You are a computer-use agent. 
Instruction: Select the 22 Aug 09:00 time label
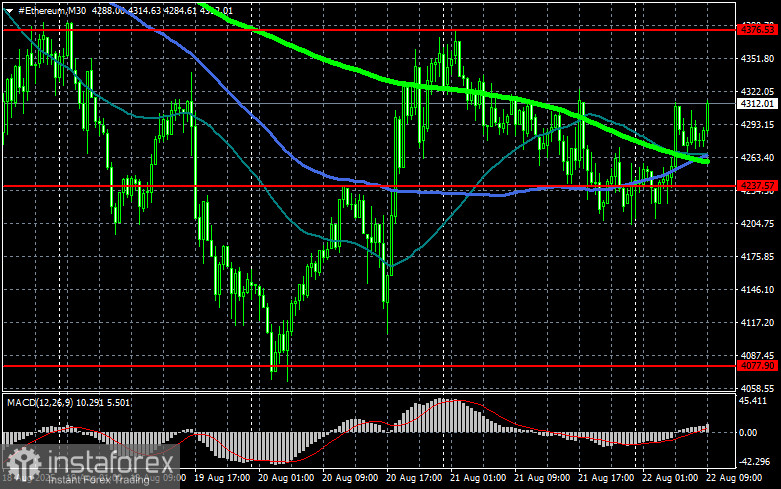pyautogui.click(x=734, y=478)
